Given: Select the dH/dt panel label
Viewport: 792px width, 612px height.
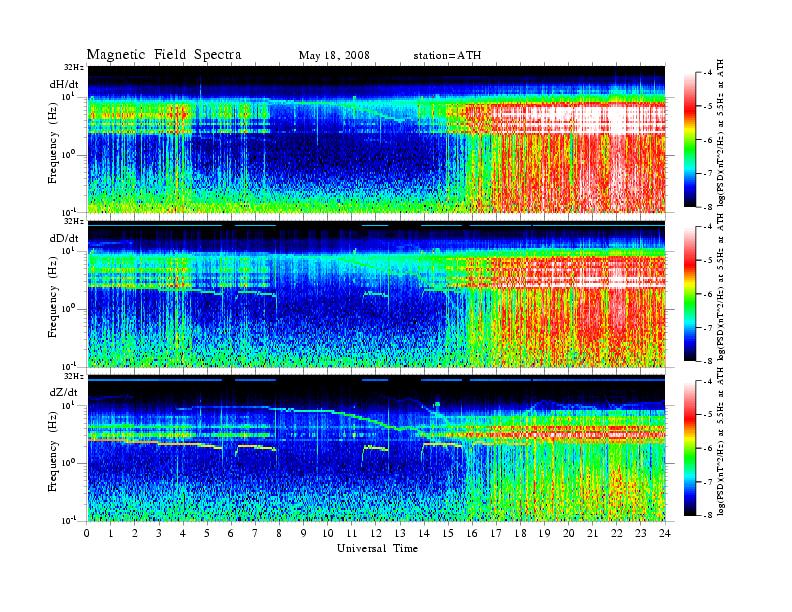Looking at the screenshot, I should pos(64,84).
